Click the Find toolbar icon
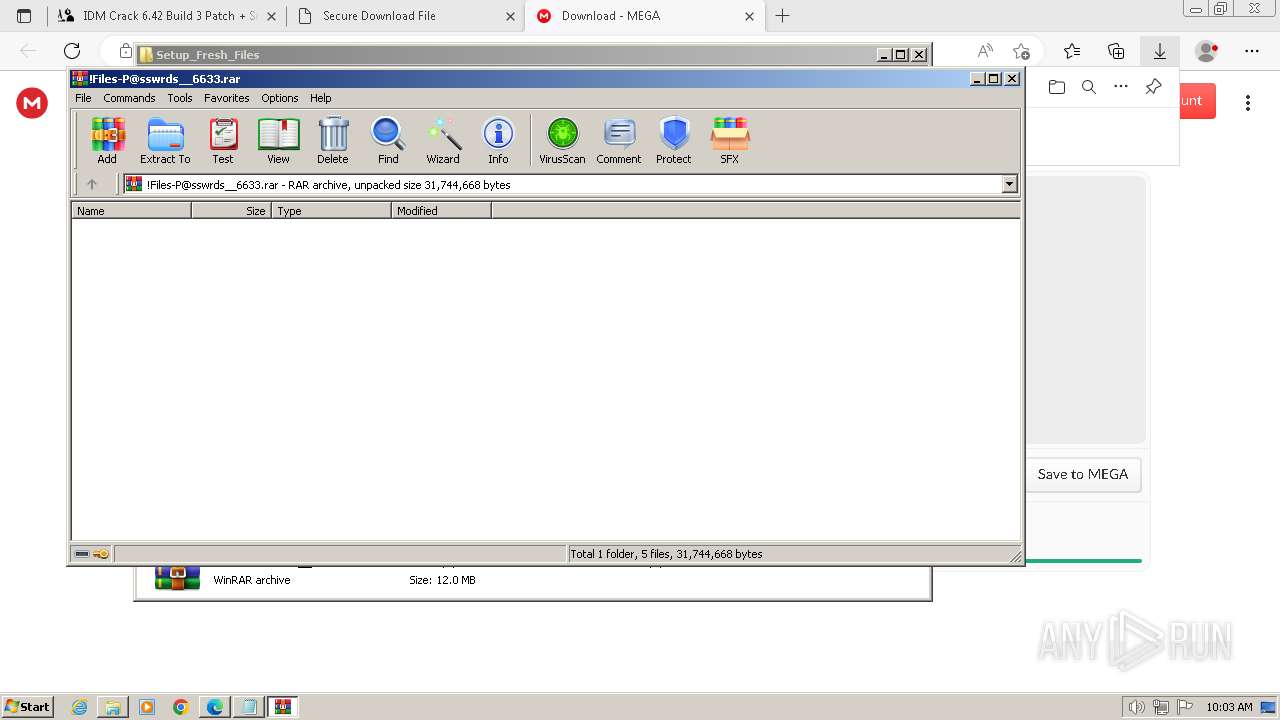The height and width of the screenshot is (720, 1280). click(x=388, y=140)
